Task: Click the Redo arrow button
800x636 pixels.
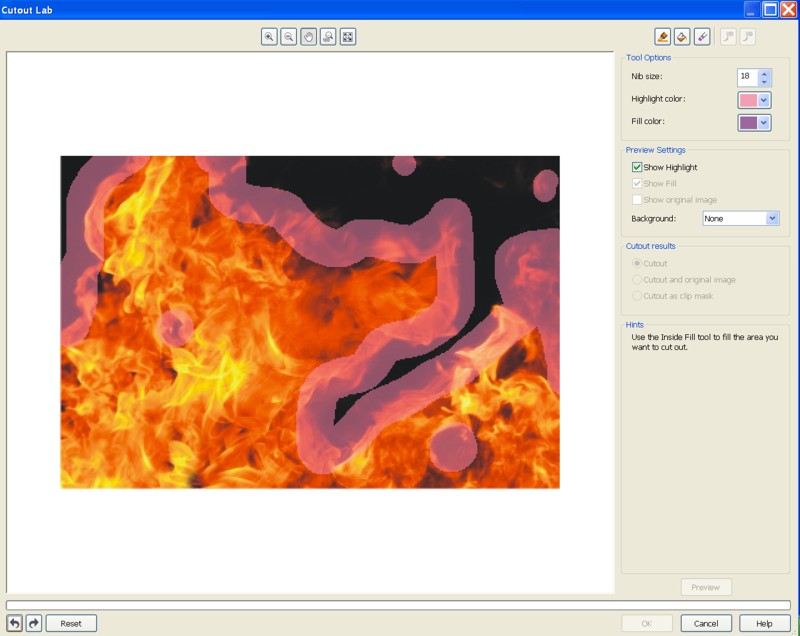Action: (34, 623)
